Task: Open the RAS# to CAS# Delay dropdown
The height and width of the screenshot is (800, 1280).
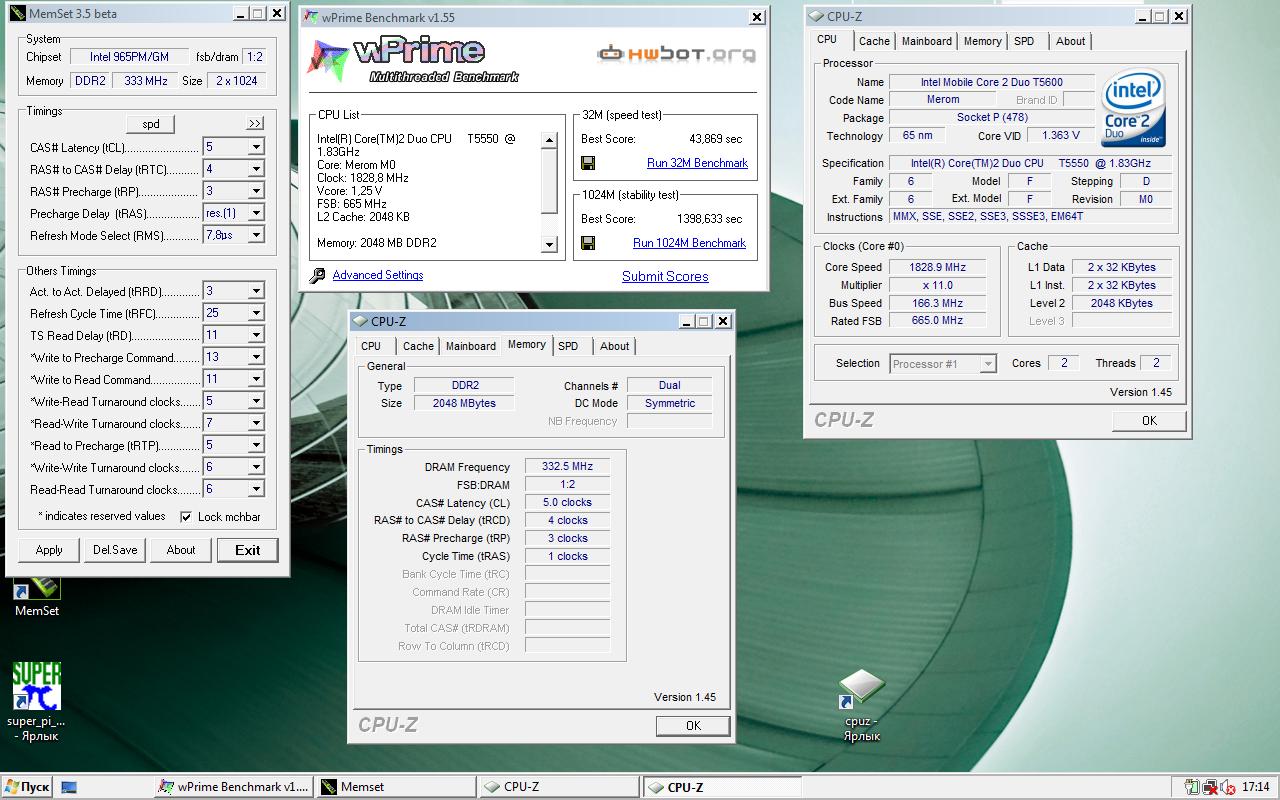Action: coord(256,169)
